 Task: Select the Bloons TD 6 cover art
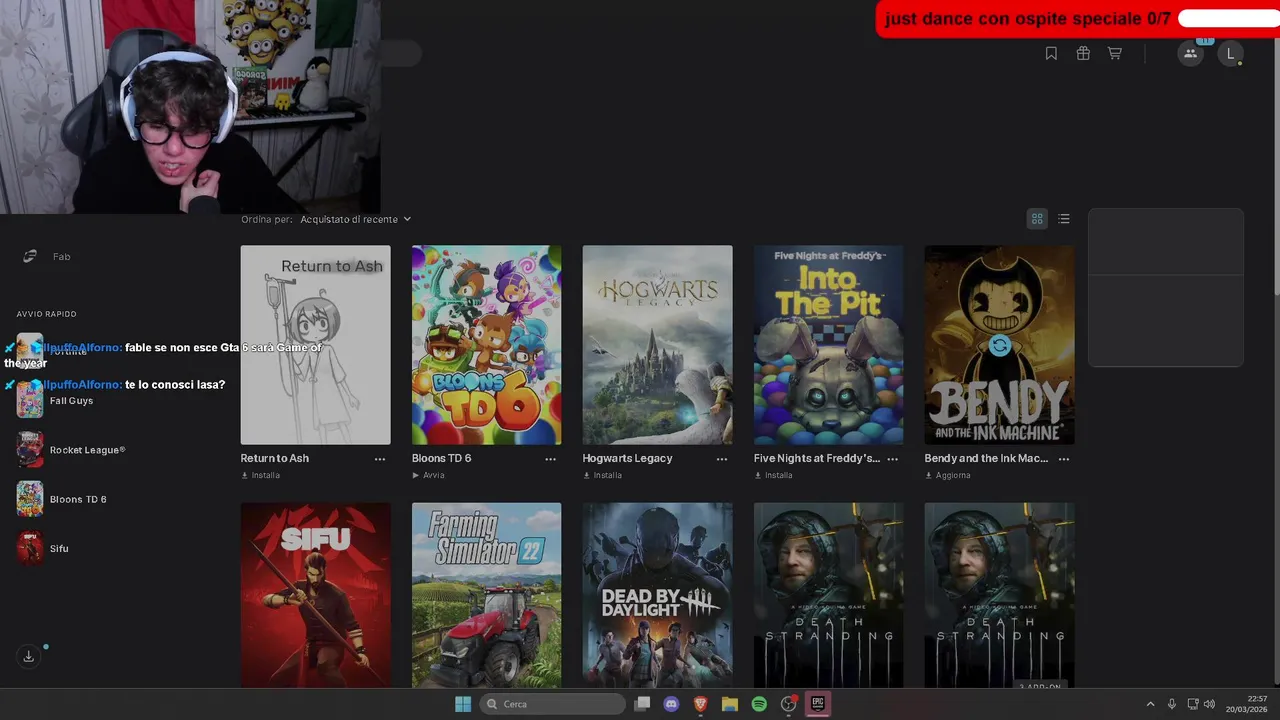click(487, 345)
